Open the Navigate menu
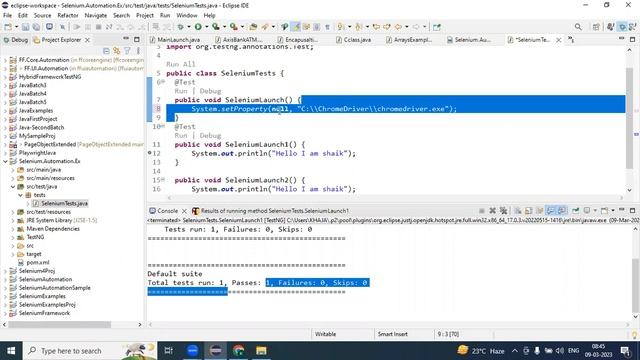Image resolution: width=640 pixels, height=360 pixels. pos(96,15)
